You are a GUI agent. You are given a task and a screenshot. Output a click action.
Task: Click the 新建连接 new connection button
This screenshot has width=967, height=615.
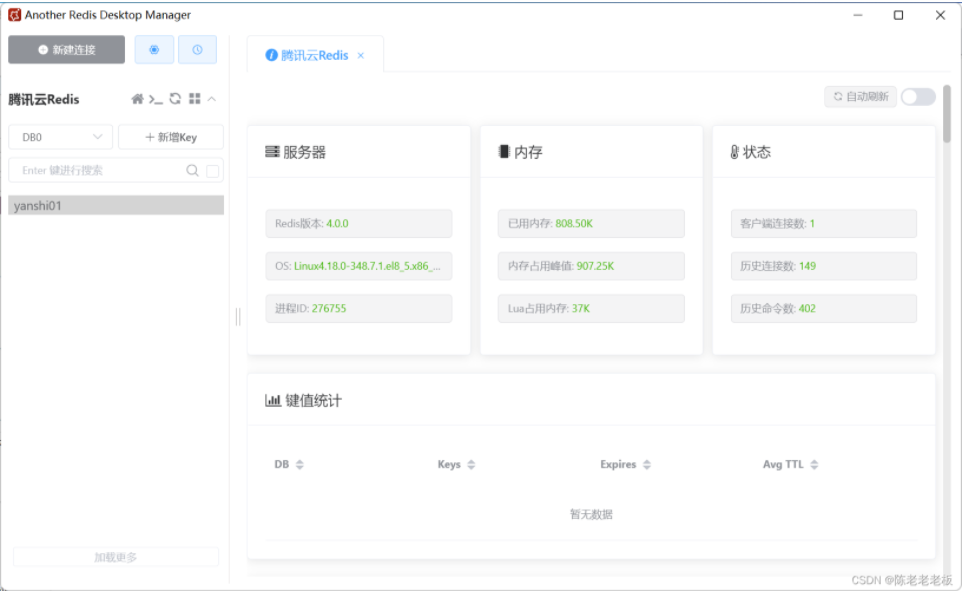click(x=67, y=50)
